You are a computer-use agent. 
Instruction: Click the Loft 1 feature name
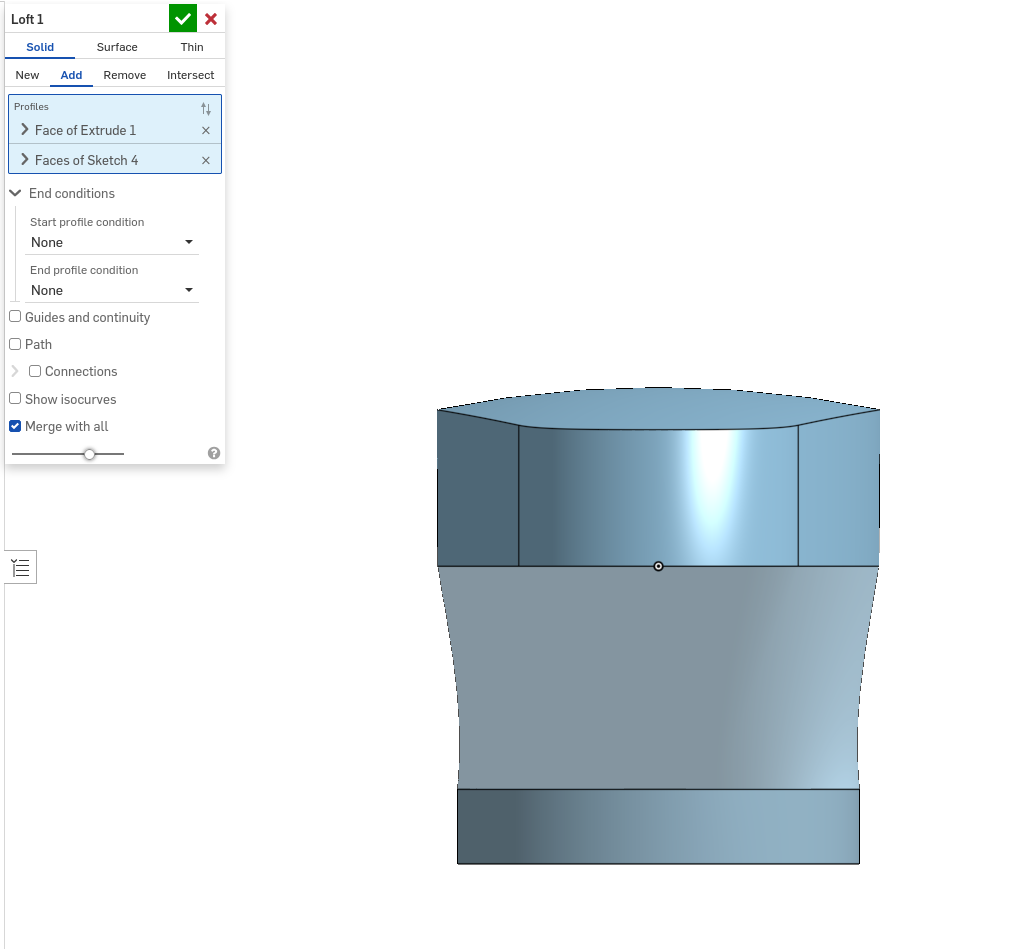[27, 19]
